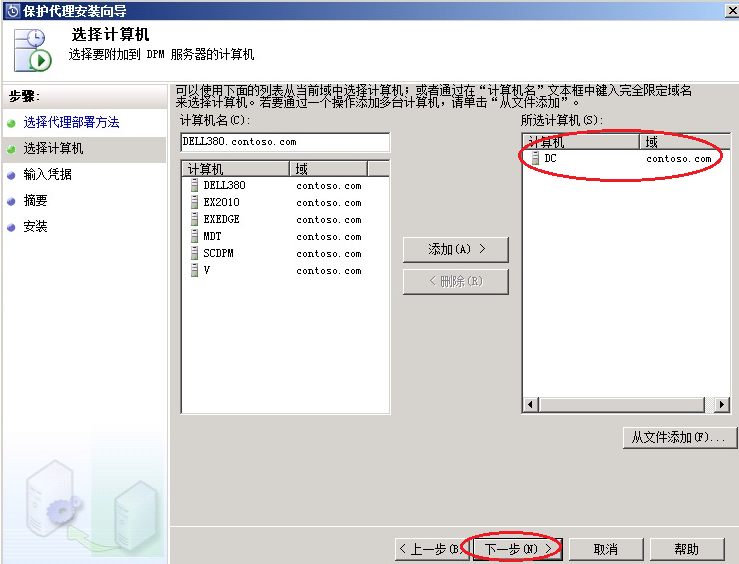Select EX2010 row name text
The width and height of the screenshot is (739, 564).
coord(222,202)
